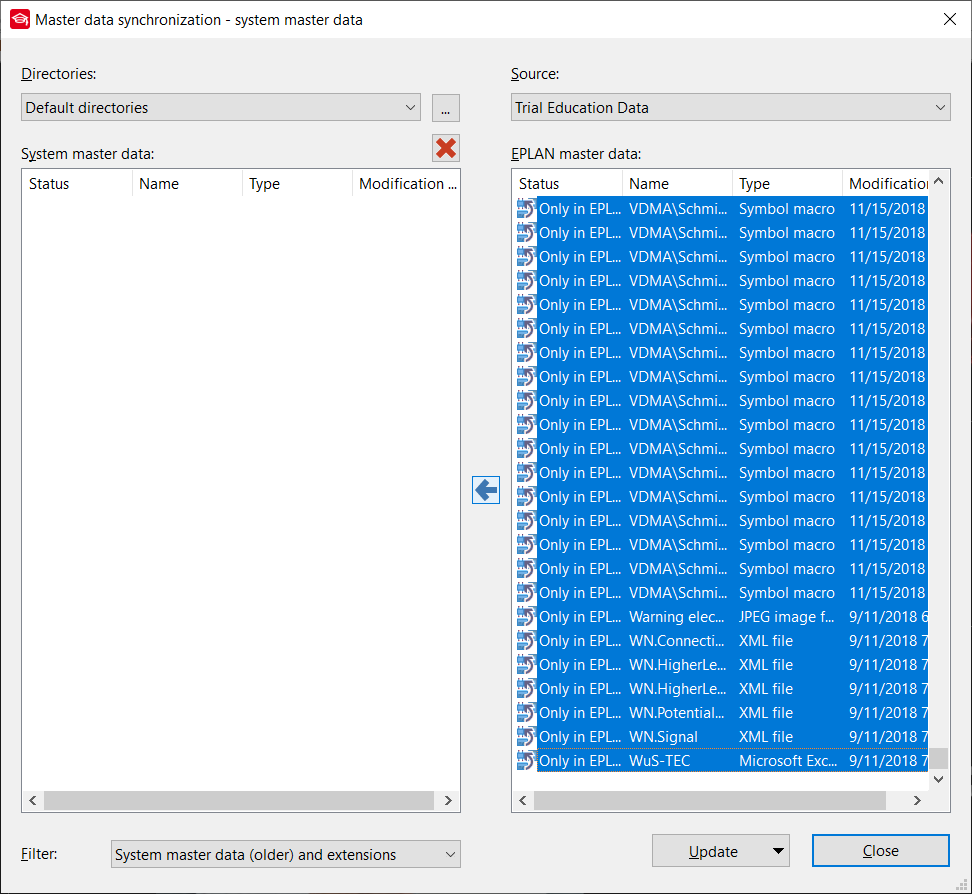Open the Filter dropdown

coord(286,854)
